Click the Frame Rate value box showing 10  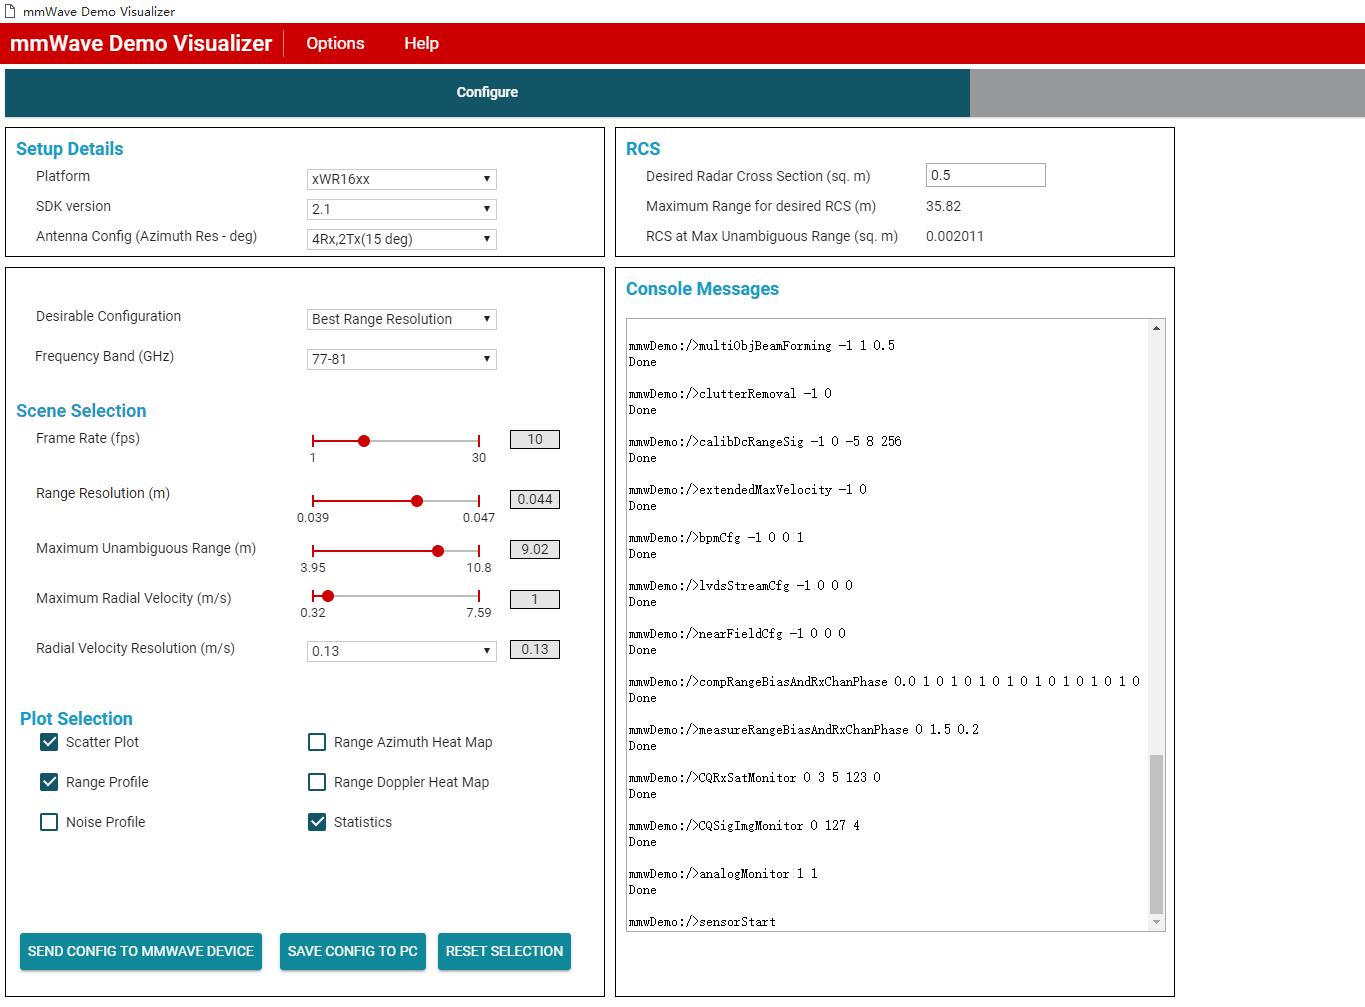535,439
